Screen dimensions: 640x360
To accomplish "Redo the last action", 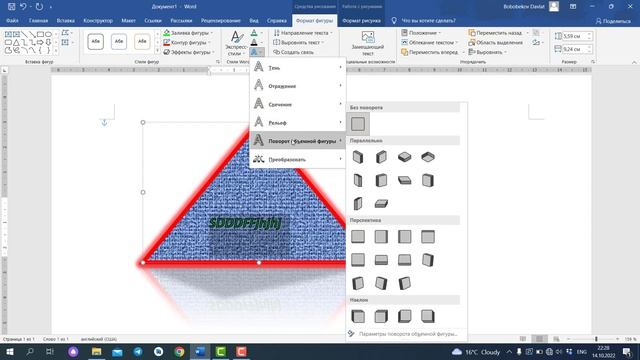I will point(39,7).
